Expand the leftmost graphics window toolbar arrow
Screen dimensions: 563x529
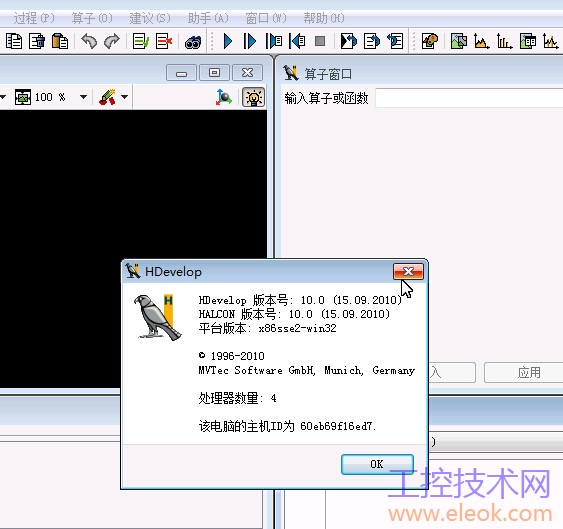click(3, 97)
